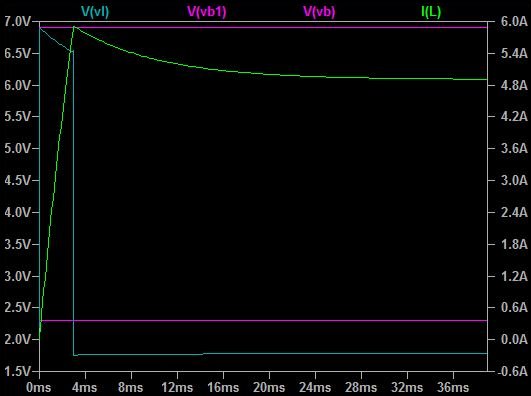Click the 6.0V left axis label

pyautogui.click(x=17, y=85)
